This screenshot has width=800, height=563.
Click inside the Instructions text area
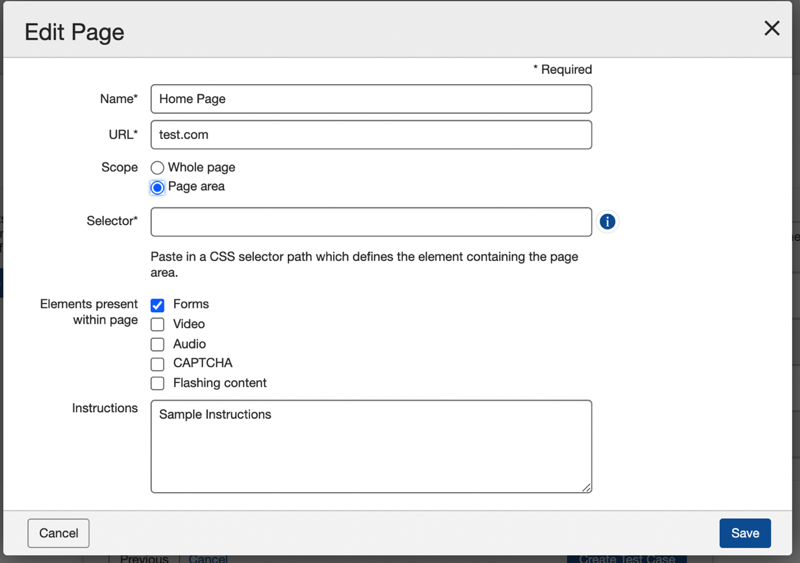(x=371, y=447)
